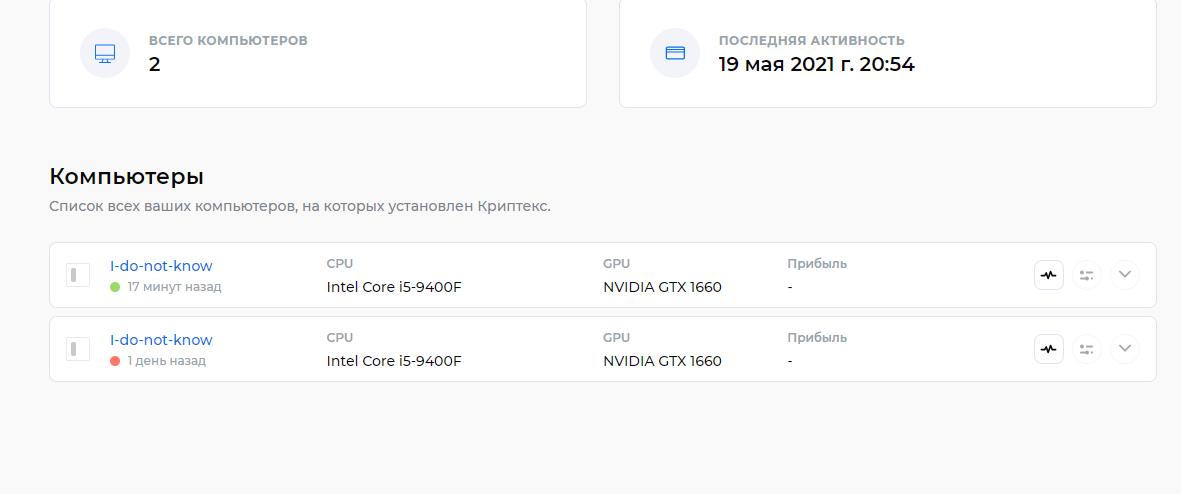
Task: Click the Компьютеры section heading
Action: (x=127, y=176)
